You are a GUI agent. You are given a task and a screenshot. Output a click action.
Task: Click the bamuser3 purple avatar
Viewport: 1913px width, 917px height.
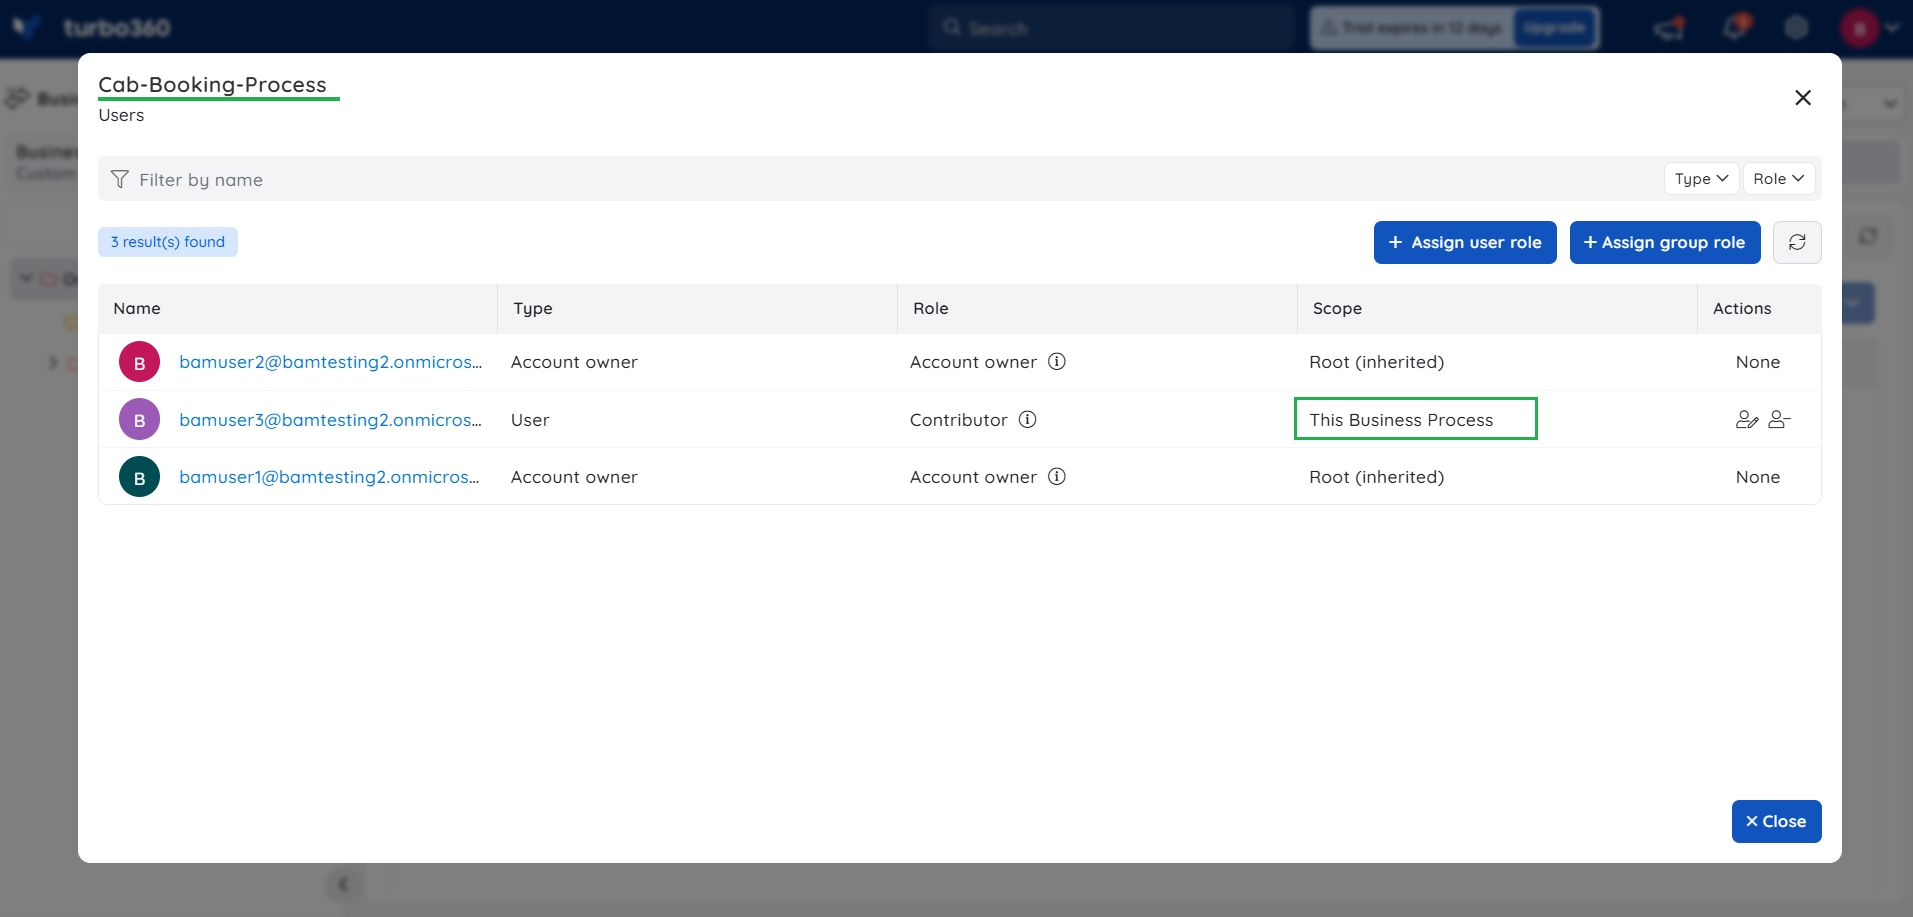(x=140, y=420)
